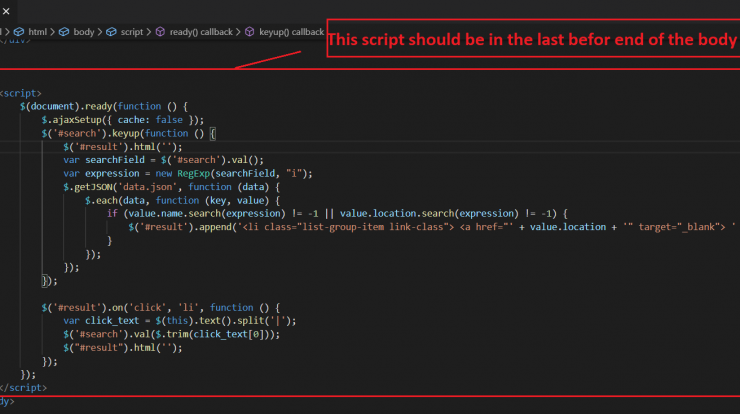740x414 pixels.
Task: Click the $.each(data, function line
Action: tap(183, 201)
